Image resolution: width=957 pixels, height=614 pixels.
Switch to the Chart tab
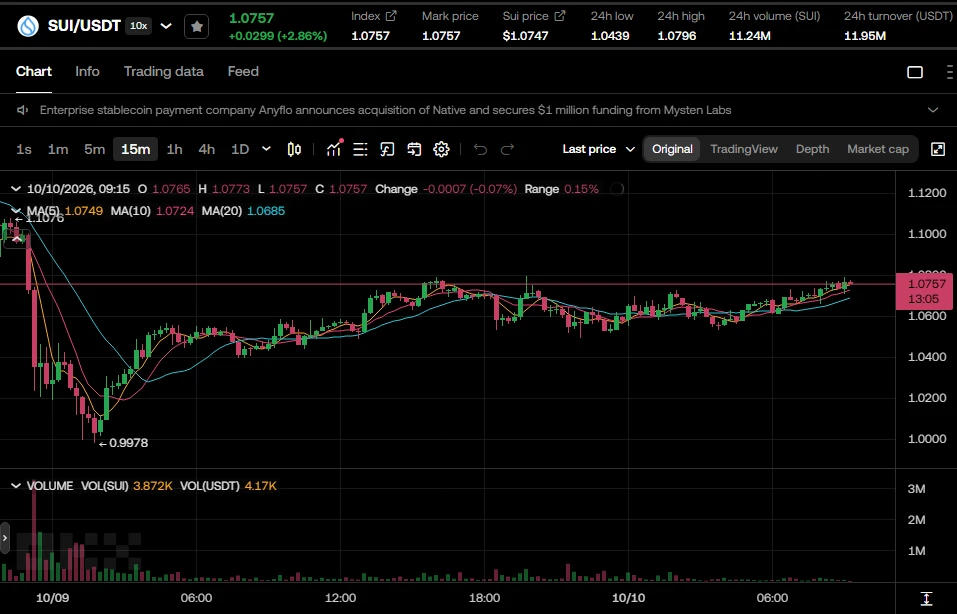[34, 71]
